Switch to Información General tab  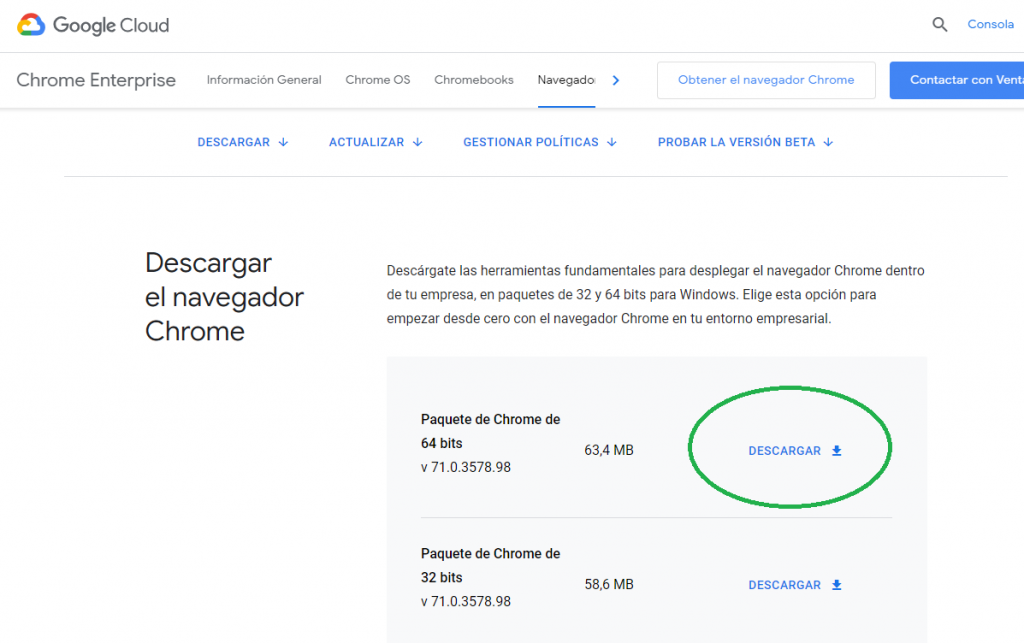pyautogui.click(x=264, y=80)
